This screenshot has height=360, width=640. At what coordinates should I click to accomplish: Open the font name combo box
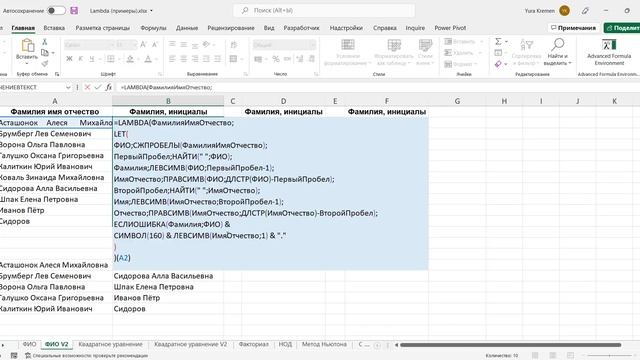pyautogui.click(x=88, y=44)
